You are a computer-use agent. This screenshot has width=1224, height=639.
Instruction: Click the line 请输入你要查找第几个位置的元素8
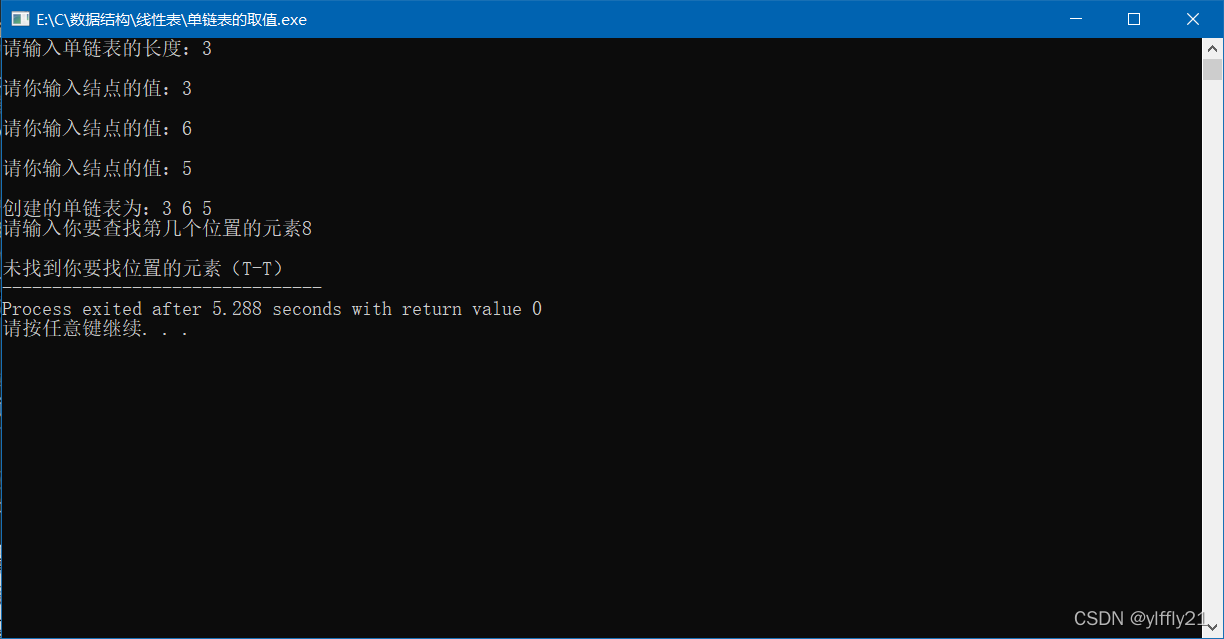[x=157, y=229]
